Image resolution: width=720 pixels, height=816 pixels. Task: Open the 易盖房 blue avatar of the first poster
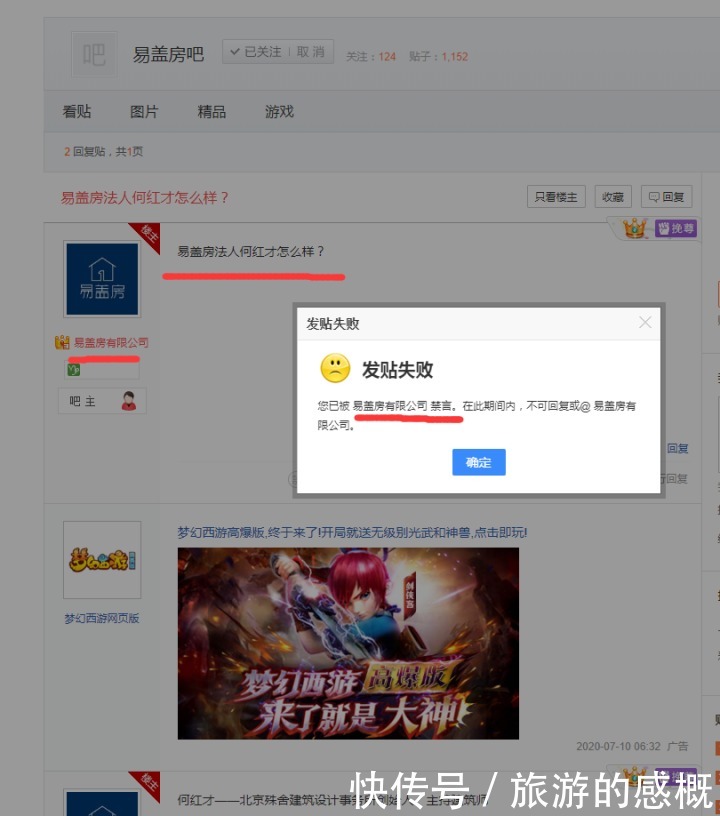pyautogui.click(x=102, y=279)
